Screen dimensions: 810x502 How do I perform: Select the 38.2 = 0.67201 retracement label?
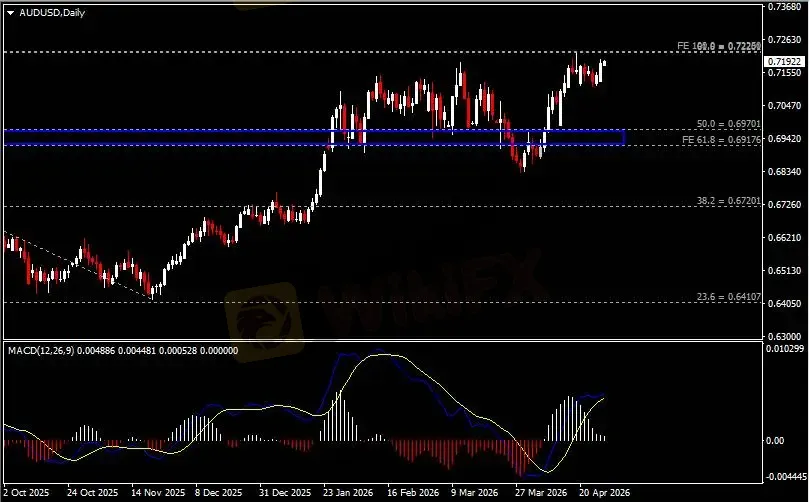coord(728,200)
